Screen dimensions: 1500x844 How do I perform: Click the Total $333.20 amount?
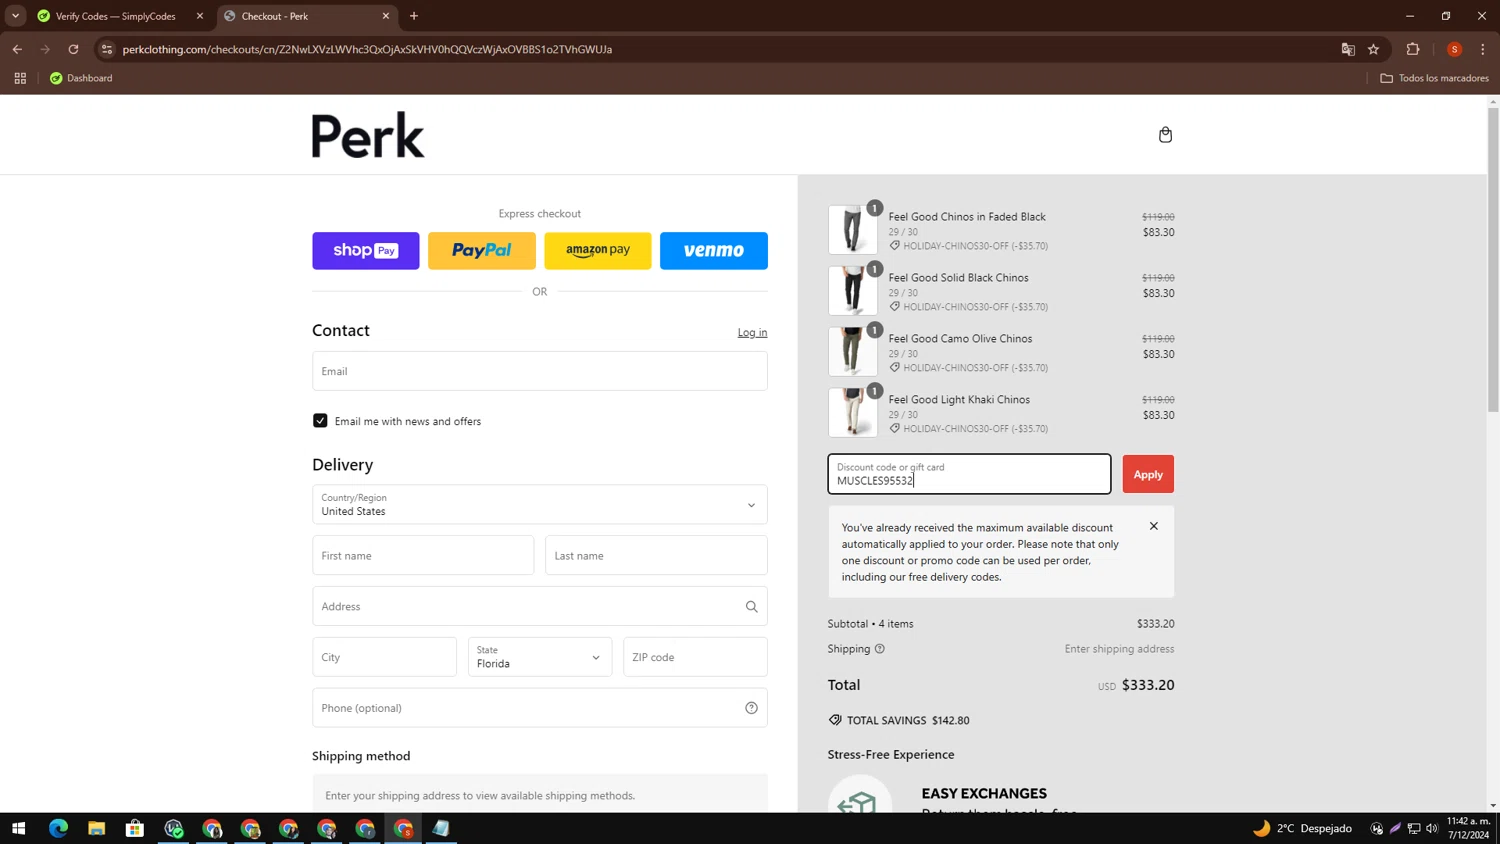pyautogui.click(x=1148, y=685)
